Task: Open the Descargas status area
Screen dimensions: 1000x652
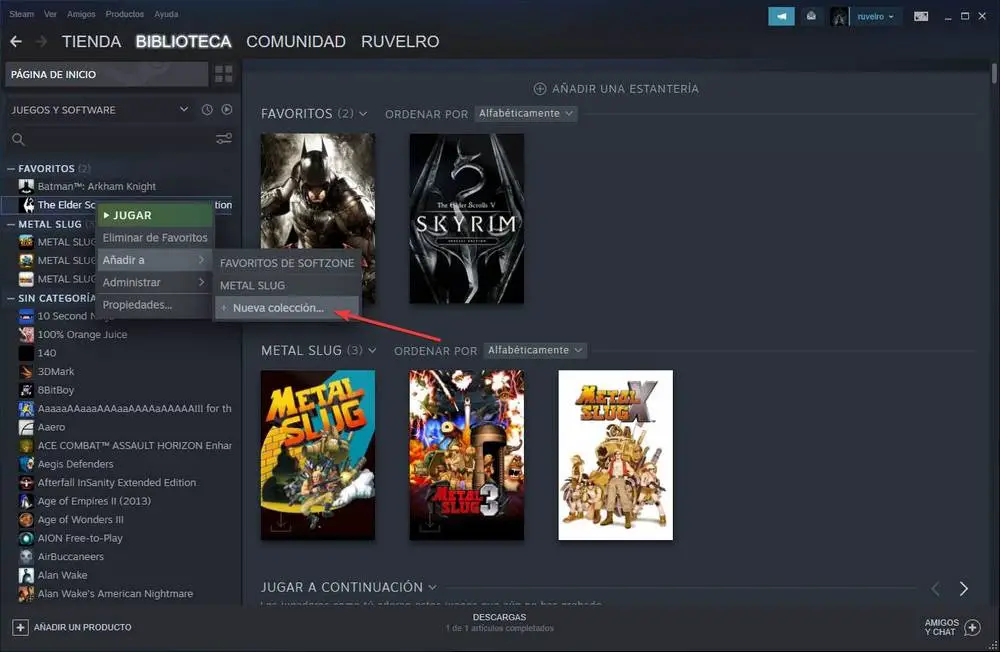Action: click(x=499, y=623)
